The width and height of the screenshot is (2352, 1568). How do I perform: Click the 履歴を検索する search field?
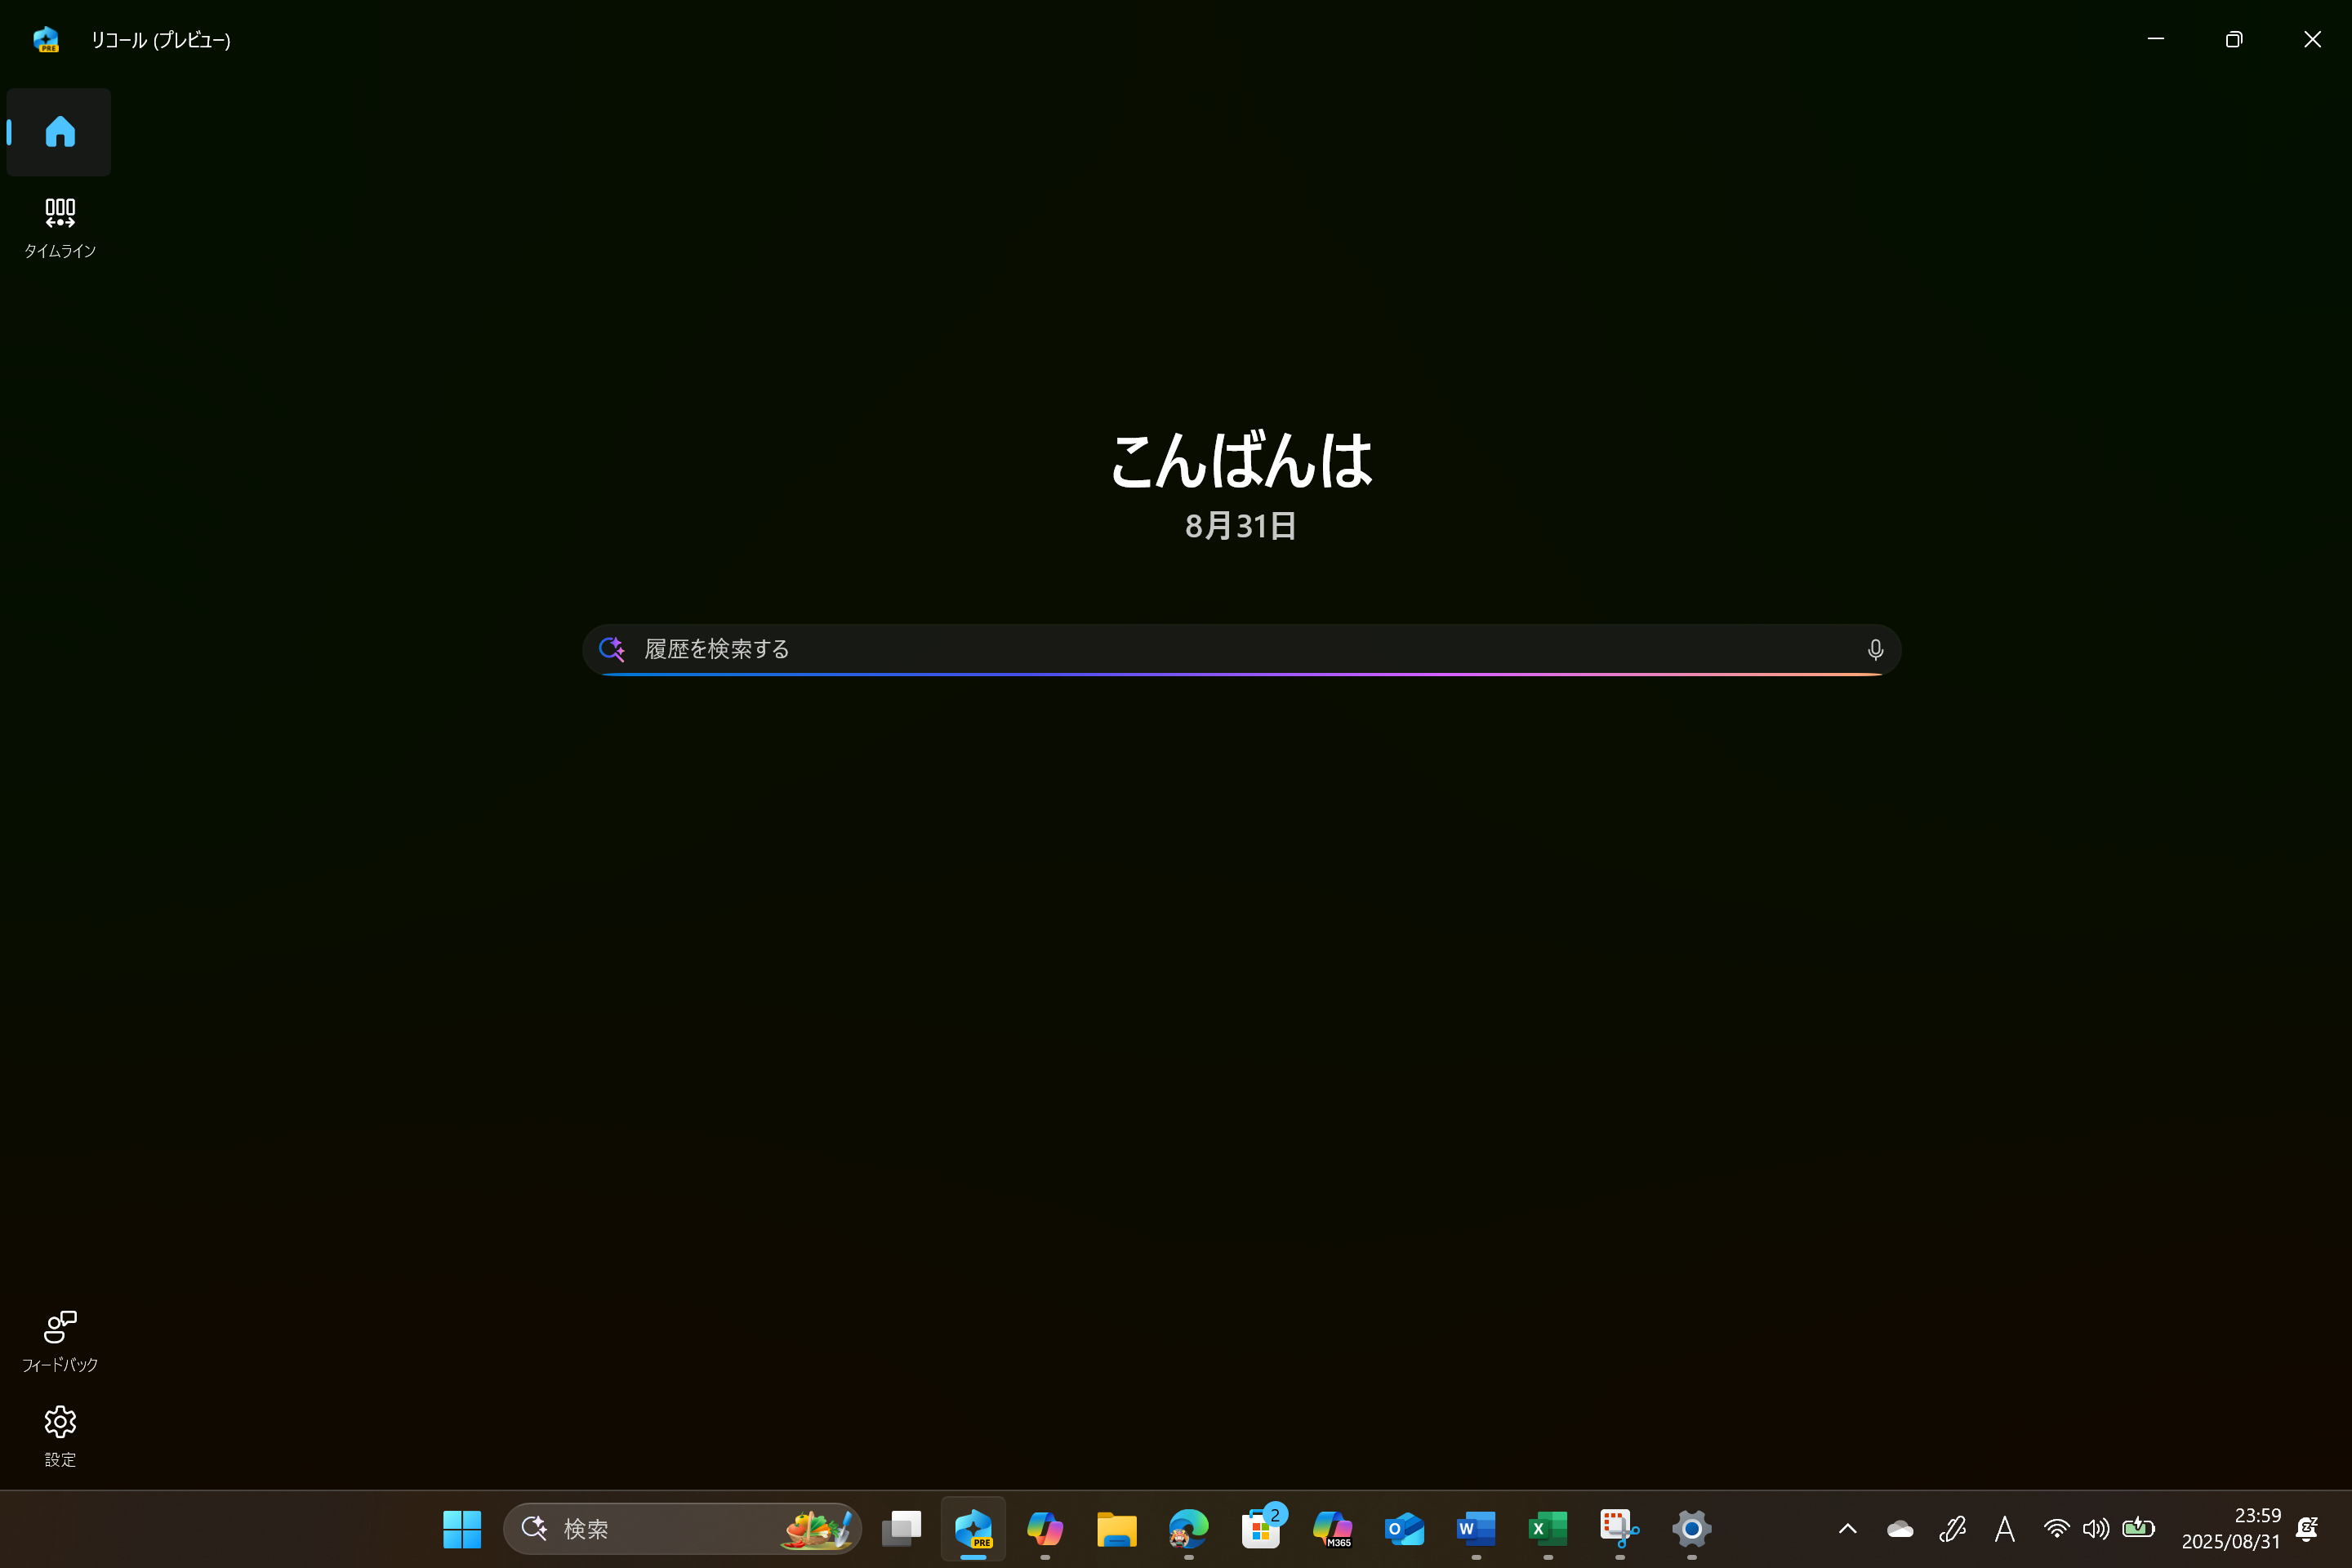[x=1240, y=649]
